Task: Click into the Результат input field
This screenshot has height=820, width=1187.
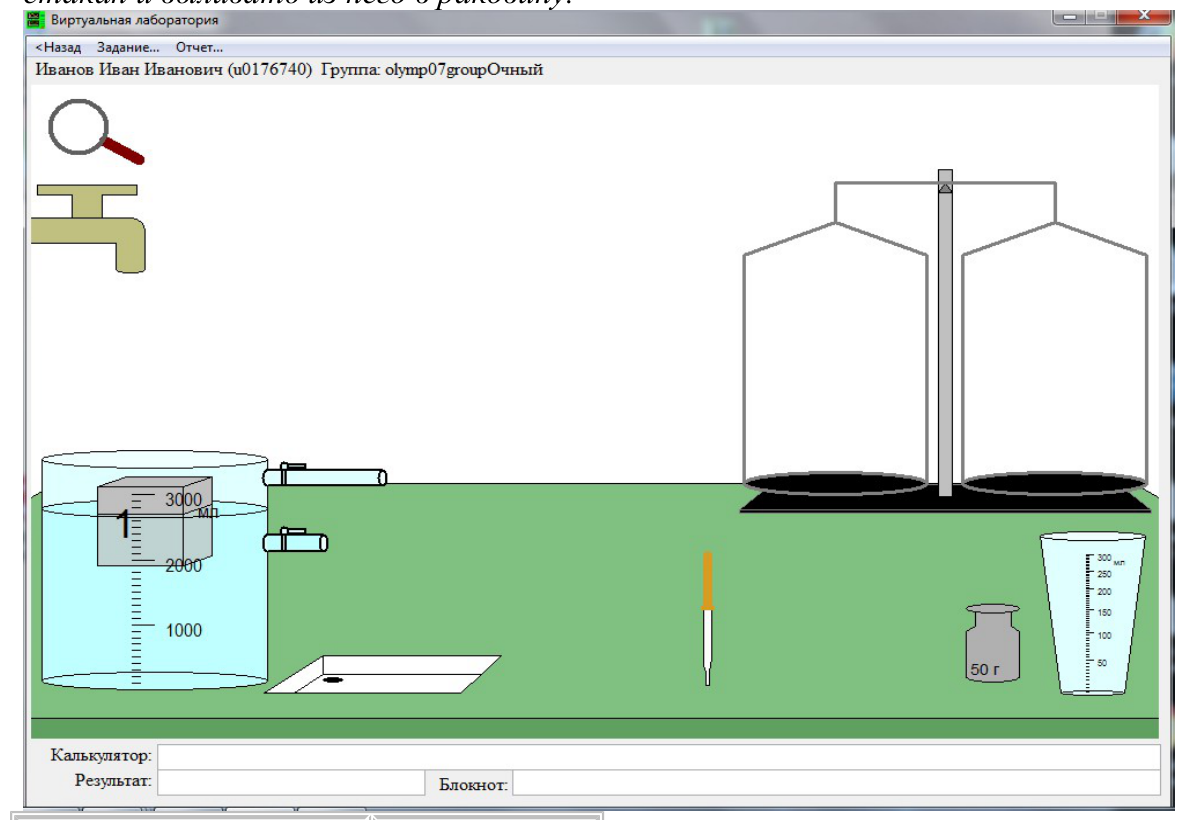Action: (x=291, y=782)
